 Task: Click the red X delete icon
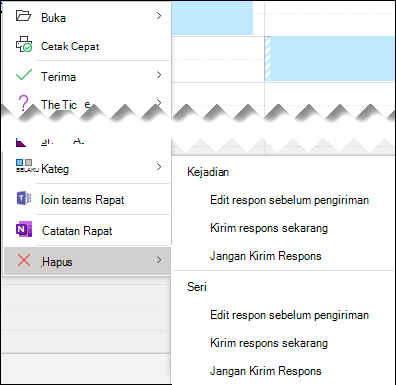click(24, 260)
